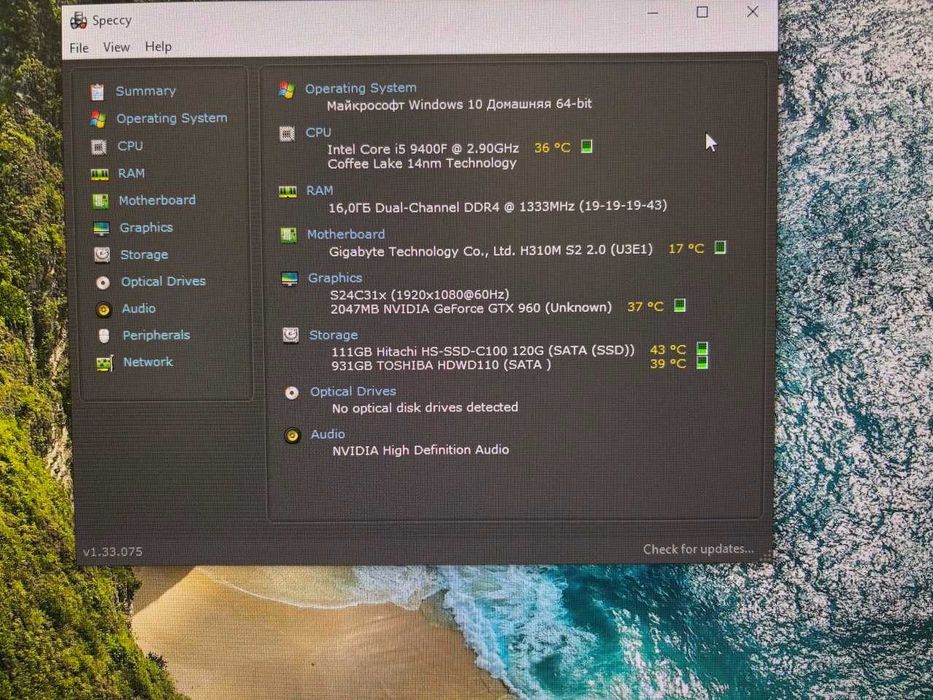Click the Audio speaker icon in sidebar
The image size is (933, 700).
(104, 310)
